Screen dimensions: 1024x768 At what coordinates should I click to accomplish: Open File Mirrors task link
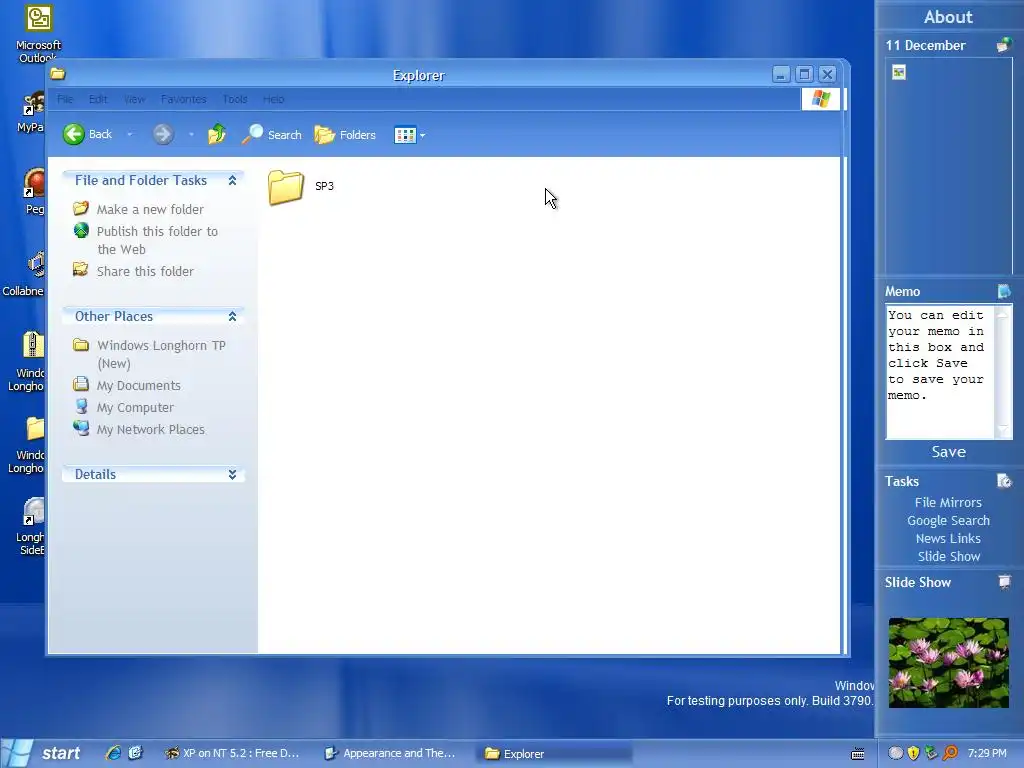click(948, 503)
